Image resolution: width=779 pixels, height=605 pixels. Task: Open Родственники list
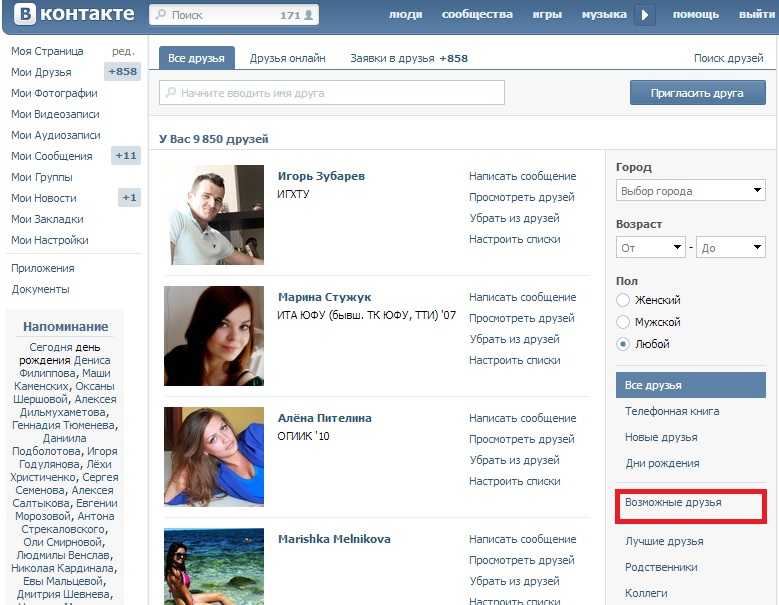pyautogui.click(x=661, y=567)
